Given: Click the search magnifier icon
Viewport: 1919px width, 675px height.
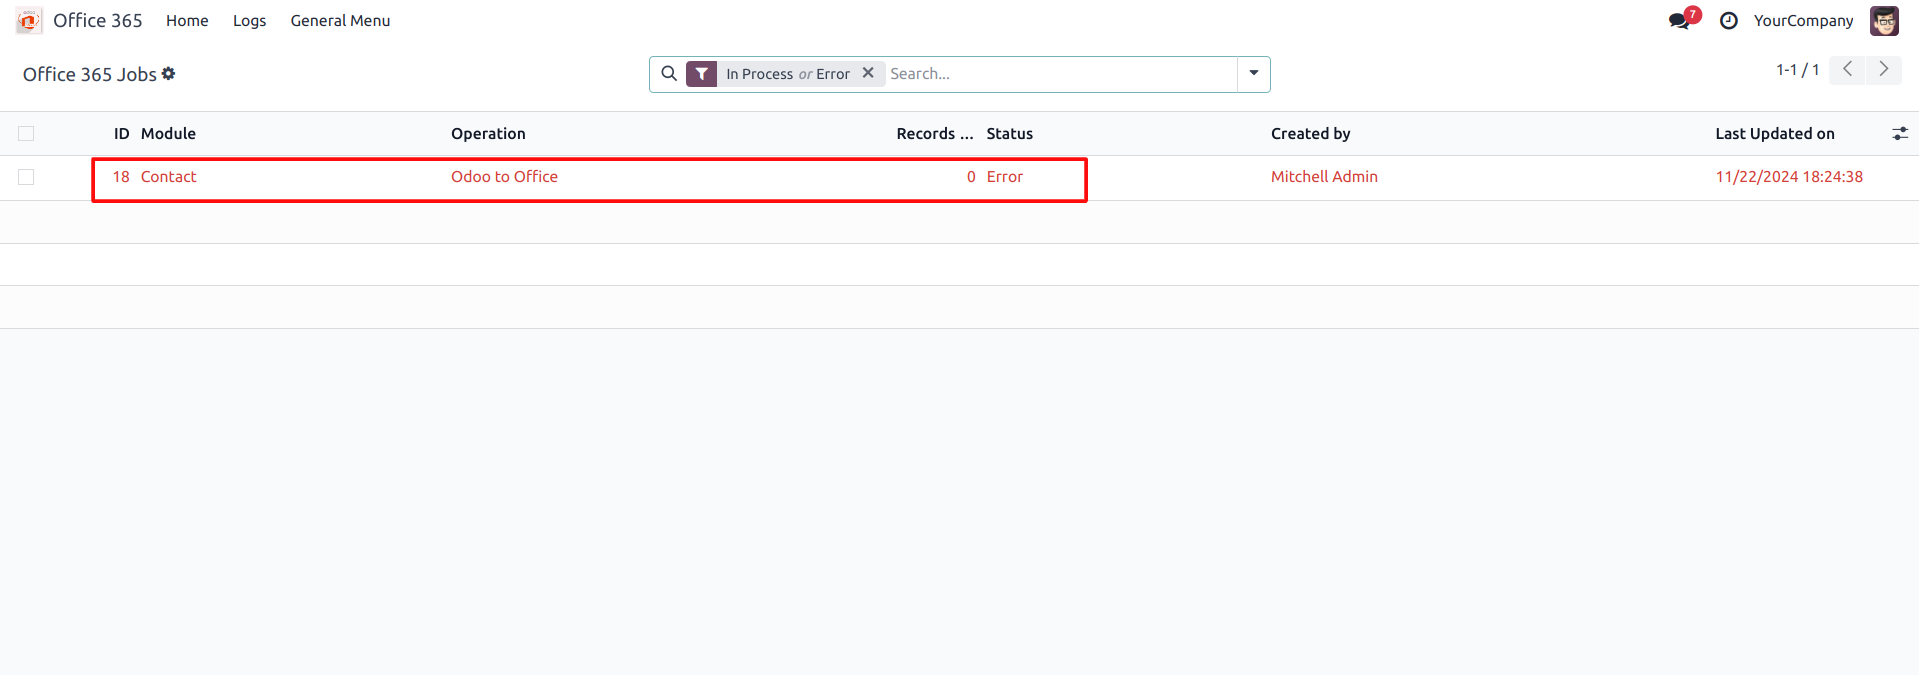Looking at the screenshot, I should click(669, 74).
